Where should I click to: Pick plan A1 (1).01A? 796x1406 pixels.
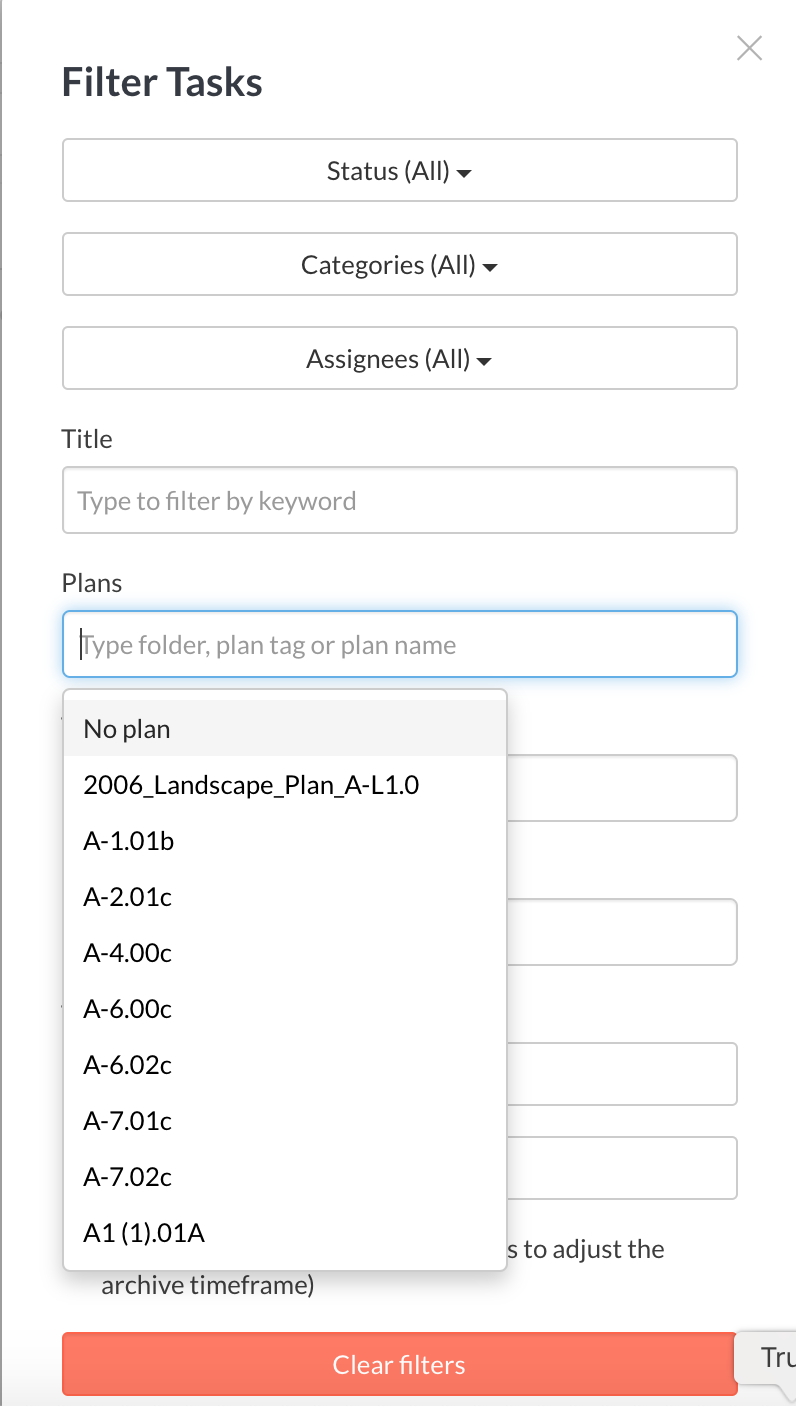(285, 1232)
